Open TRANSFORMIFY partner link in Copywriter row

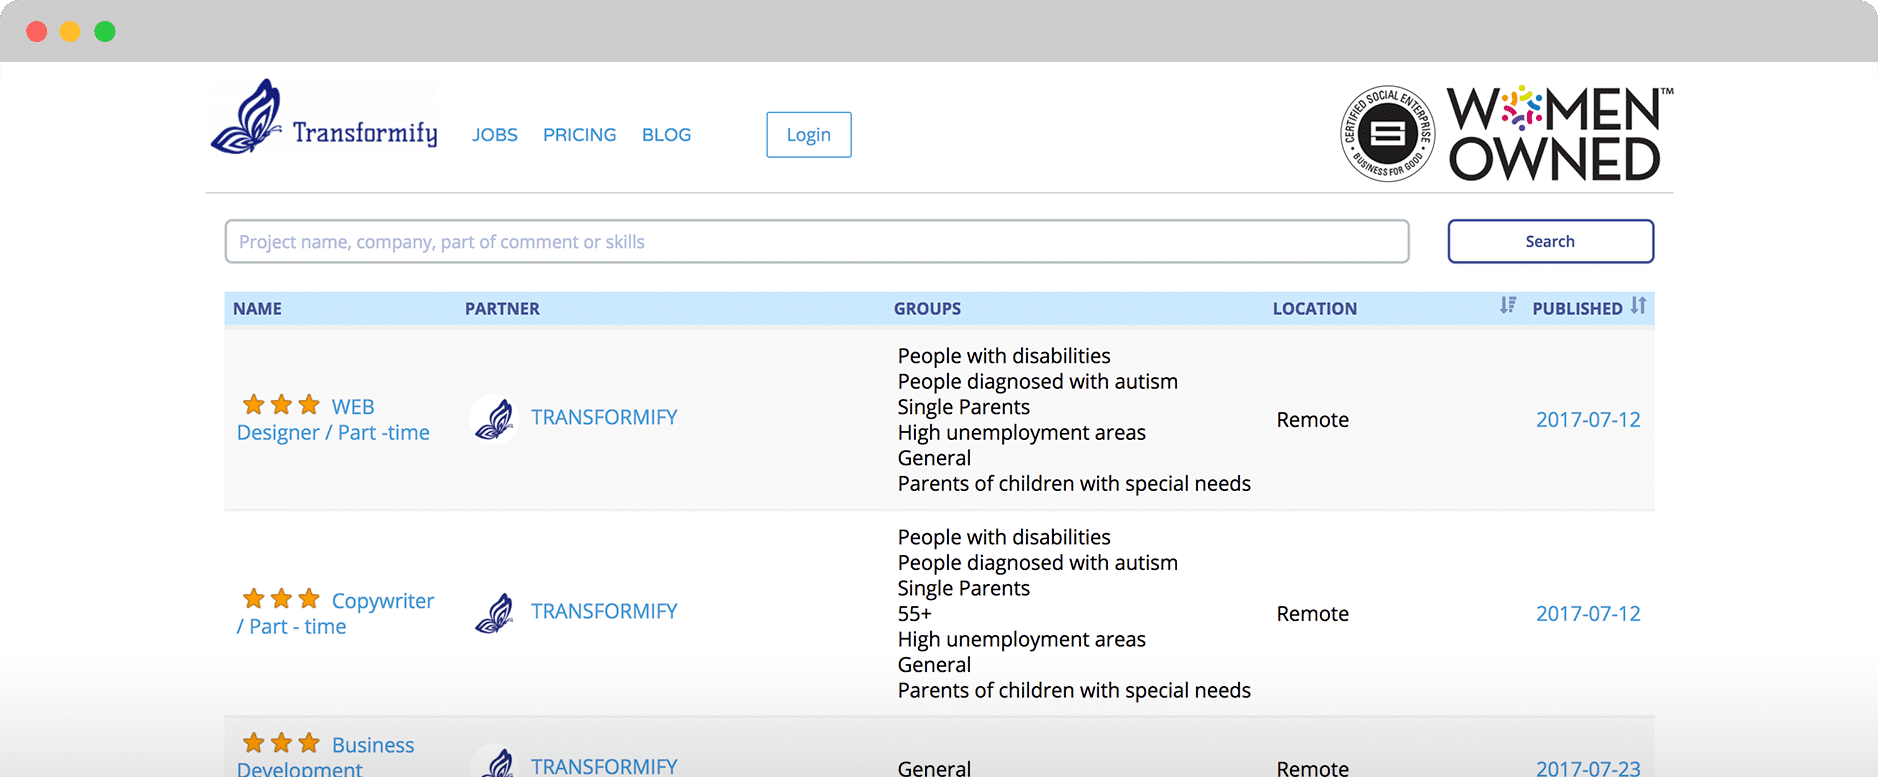click(604, 611)
